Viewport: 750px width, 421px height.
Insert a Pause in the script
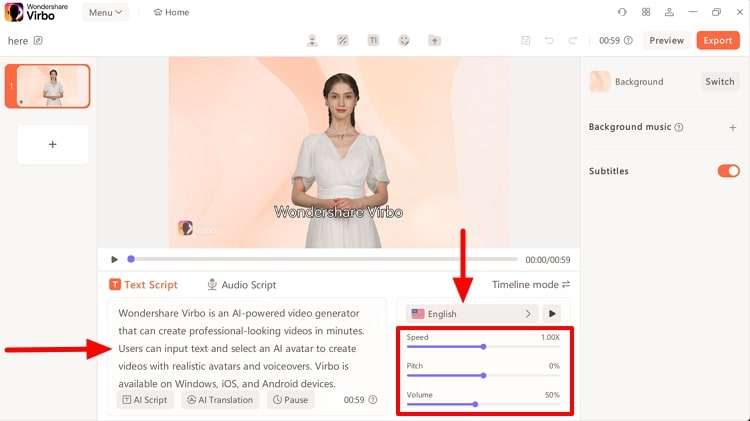pyautogui.click(x=290, y=400)
